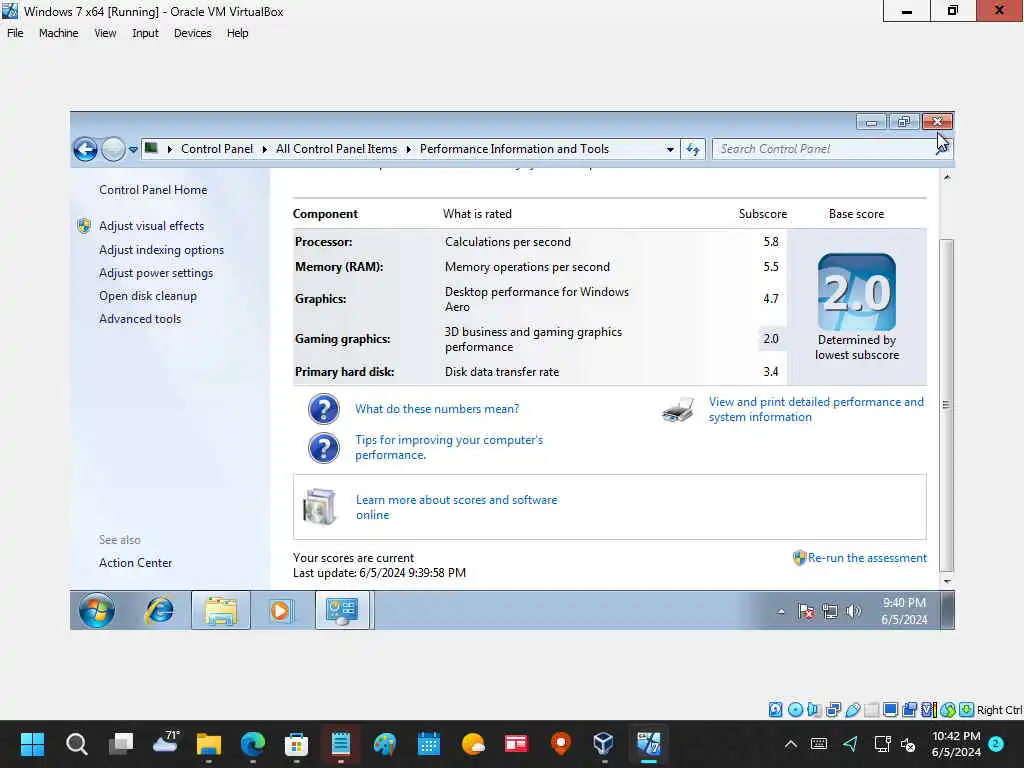The height and width of the screenshot is (768, 1024).
Task: Open Advanced tools link
Action: (x=140, y=319)
